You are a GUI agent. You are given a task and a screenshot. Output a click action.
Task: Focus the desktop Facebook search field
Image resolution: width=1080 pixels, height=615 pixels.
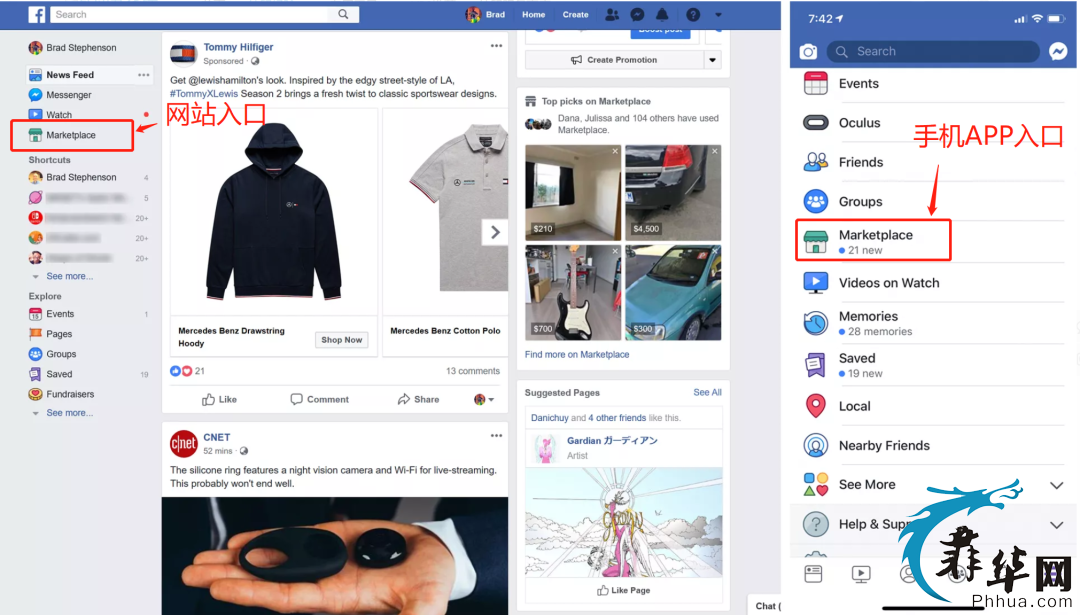(x=191, y=14)
